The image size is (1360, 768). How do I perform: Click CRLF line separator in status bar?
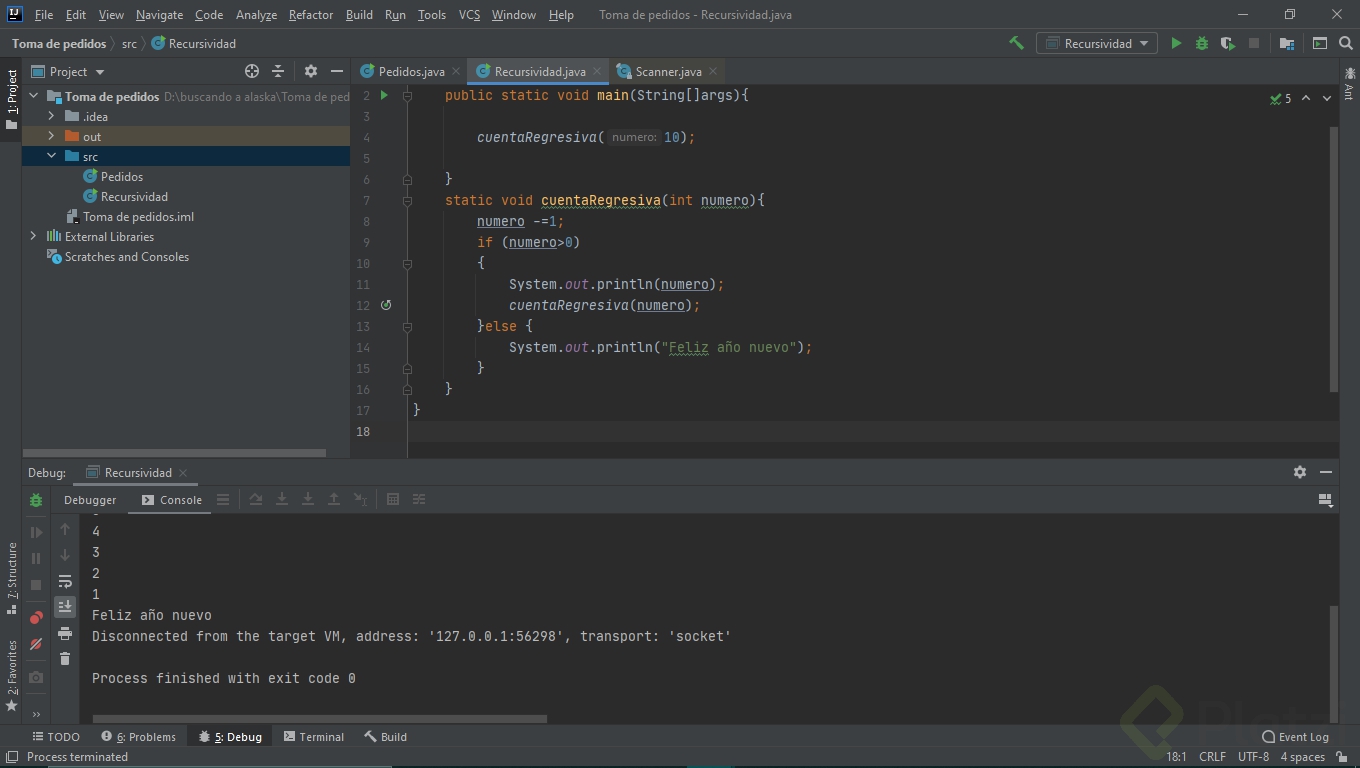coord(1212,756)
